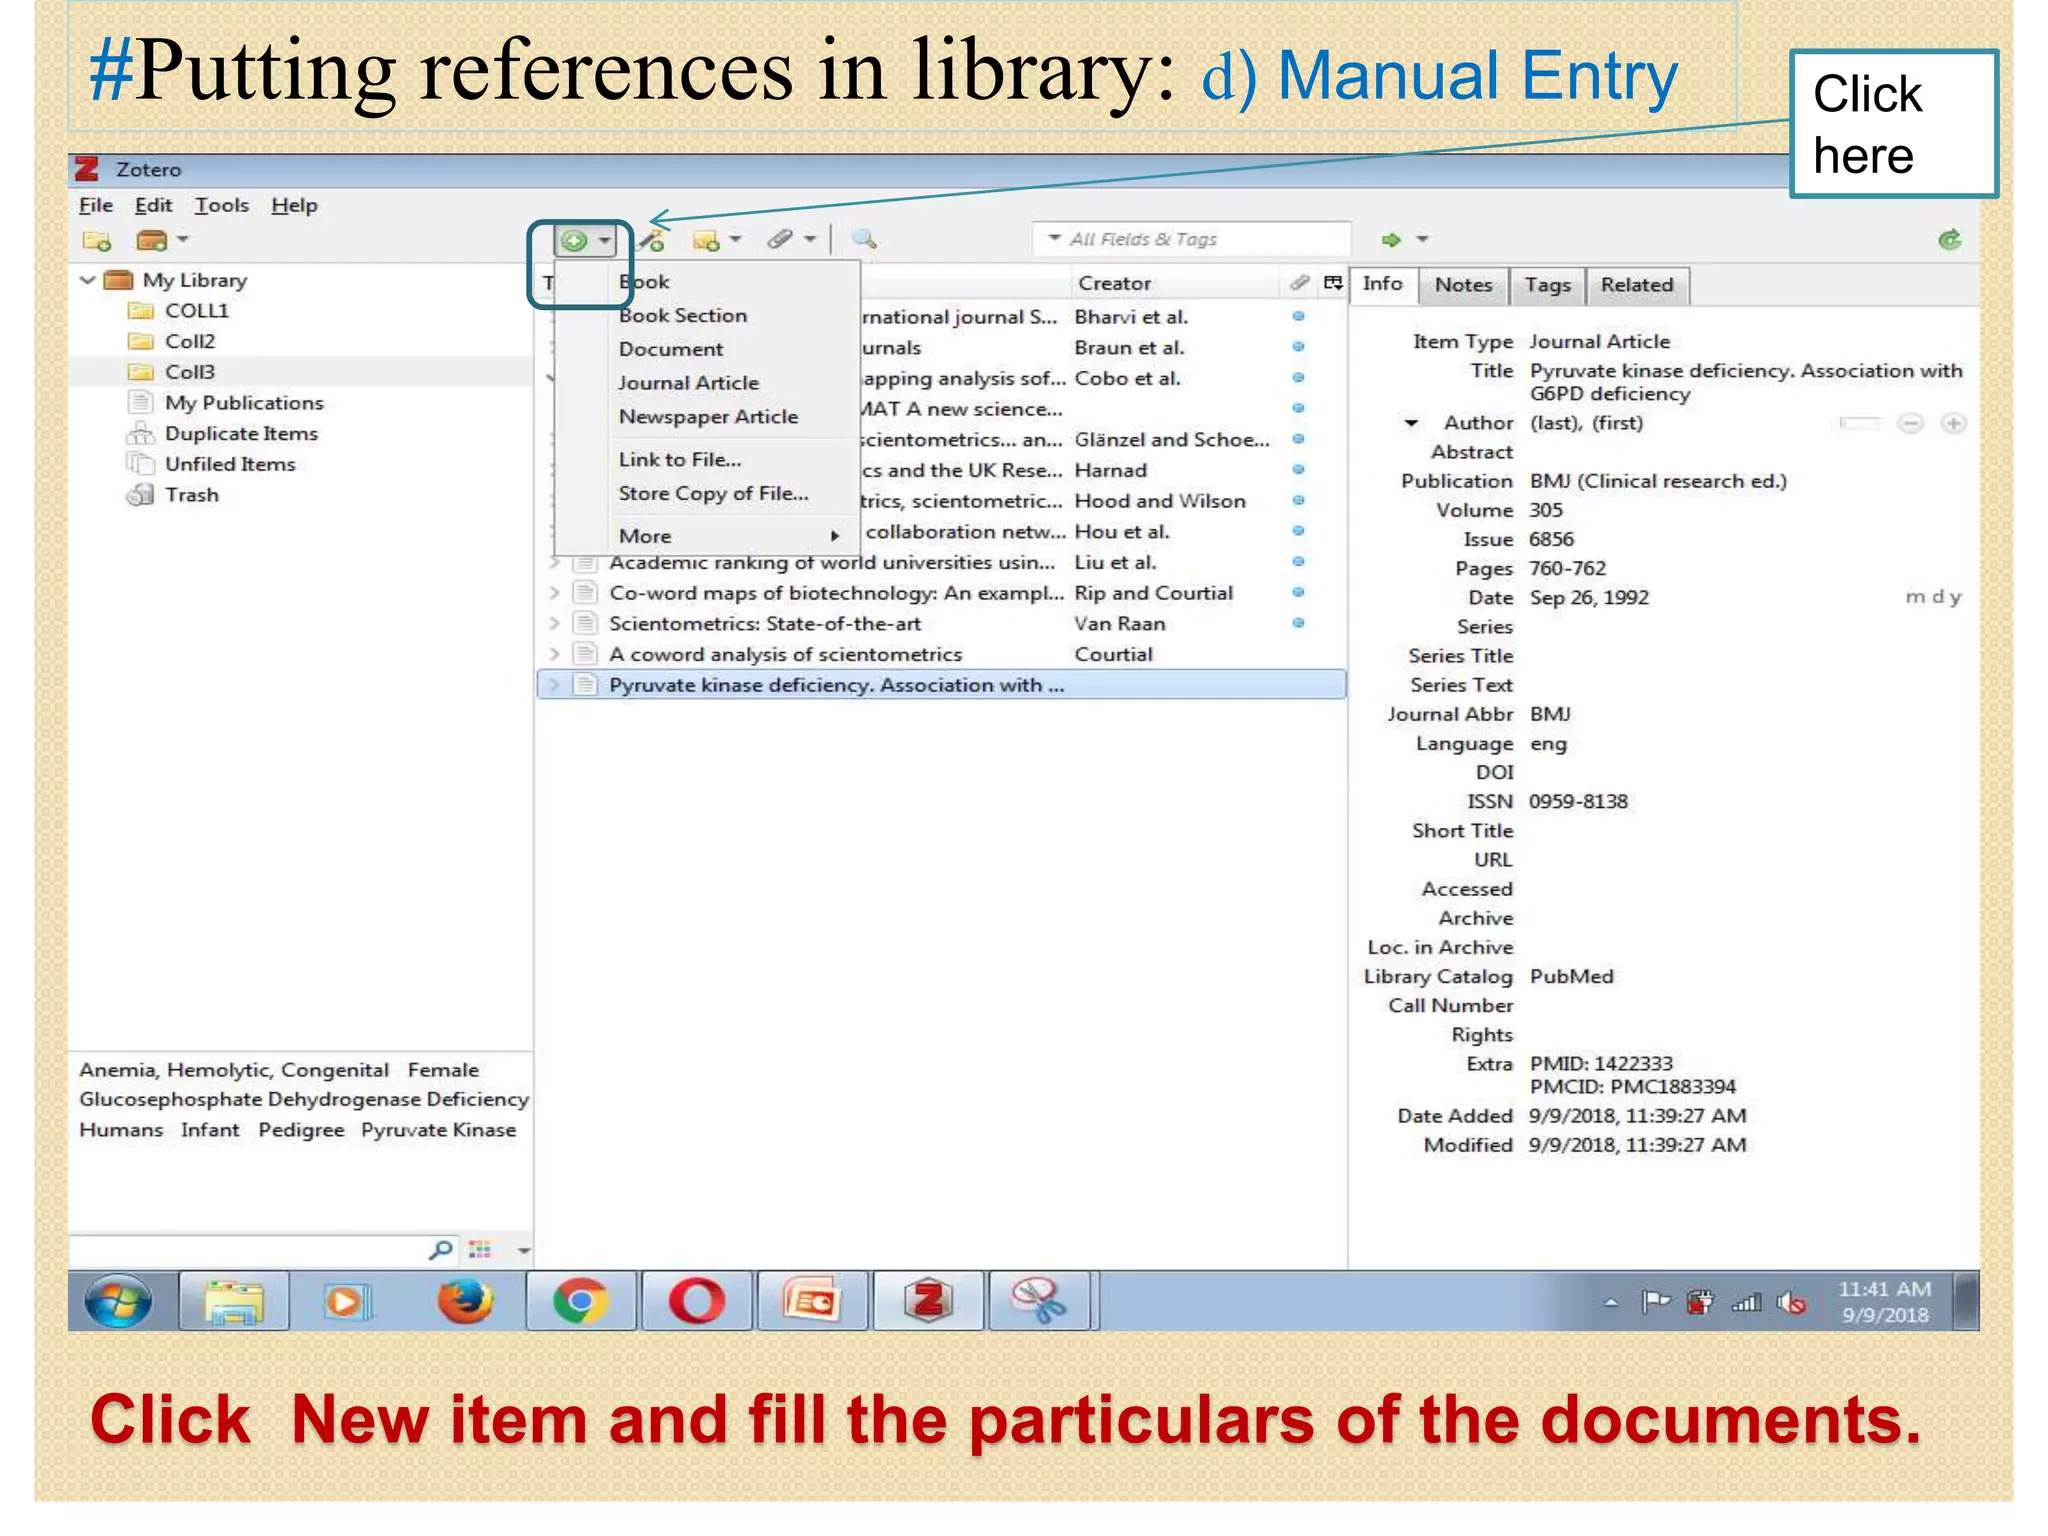This screenshot has width=2048, height=1536.
Task: Open the File menu
Action: [x=96, y=205]
